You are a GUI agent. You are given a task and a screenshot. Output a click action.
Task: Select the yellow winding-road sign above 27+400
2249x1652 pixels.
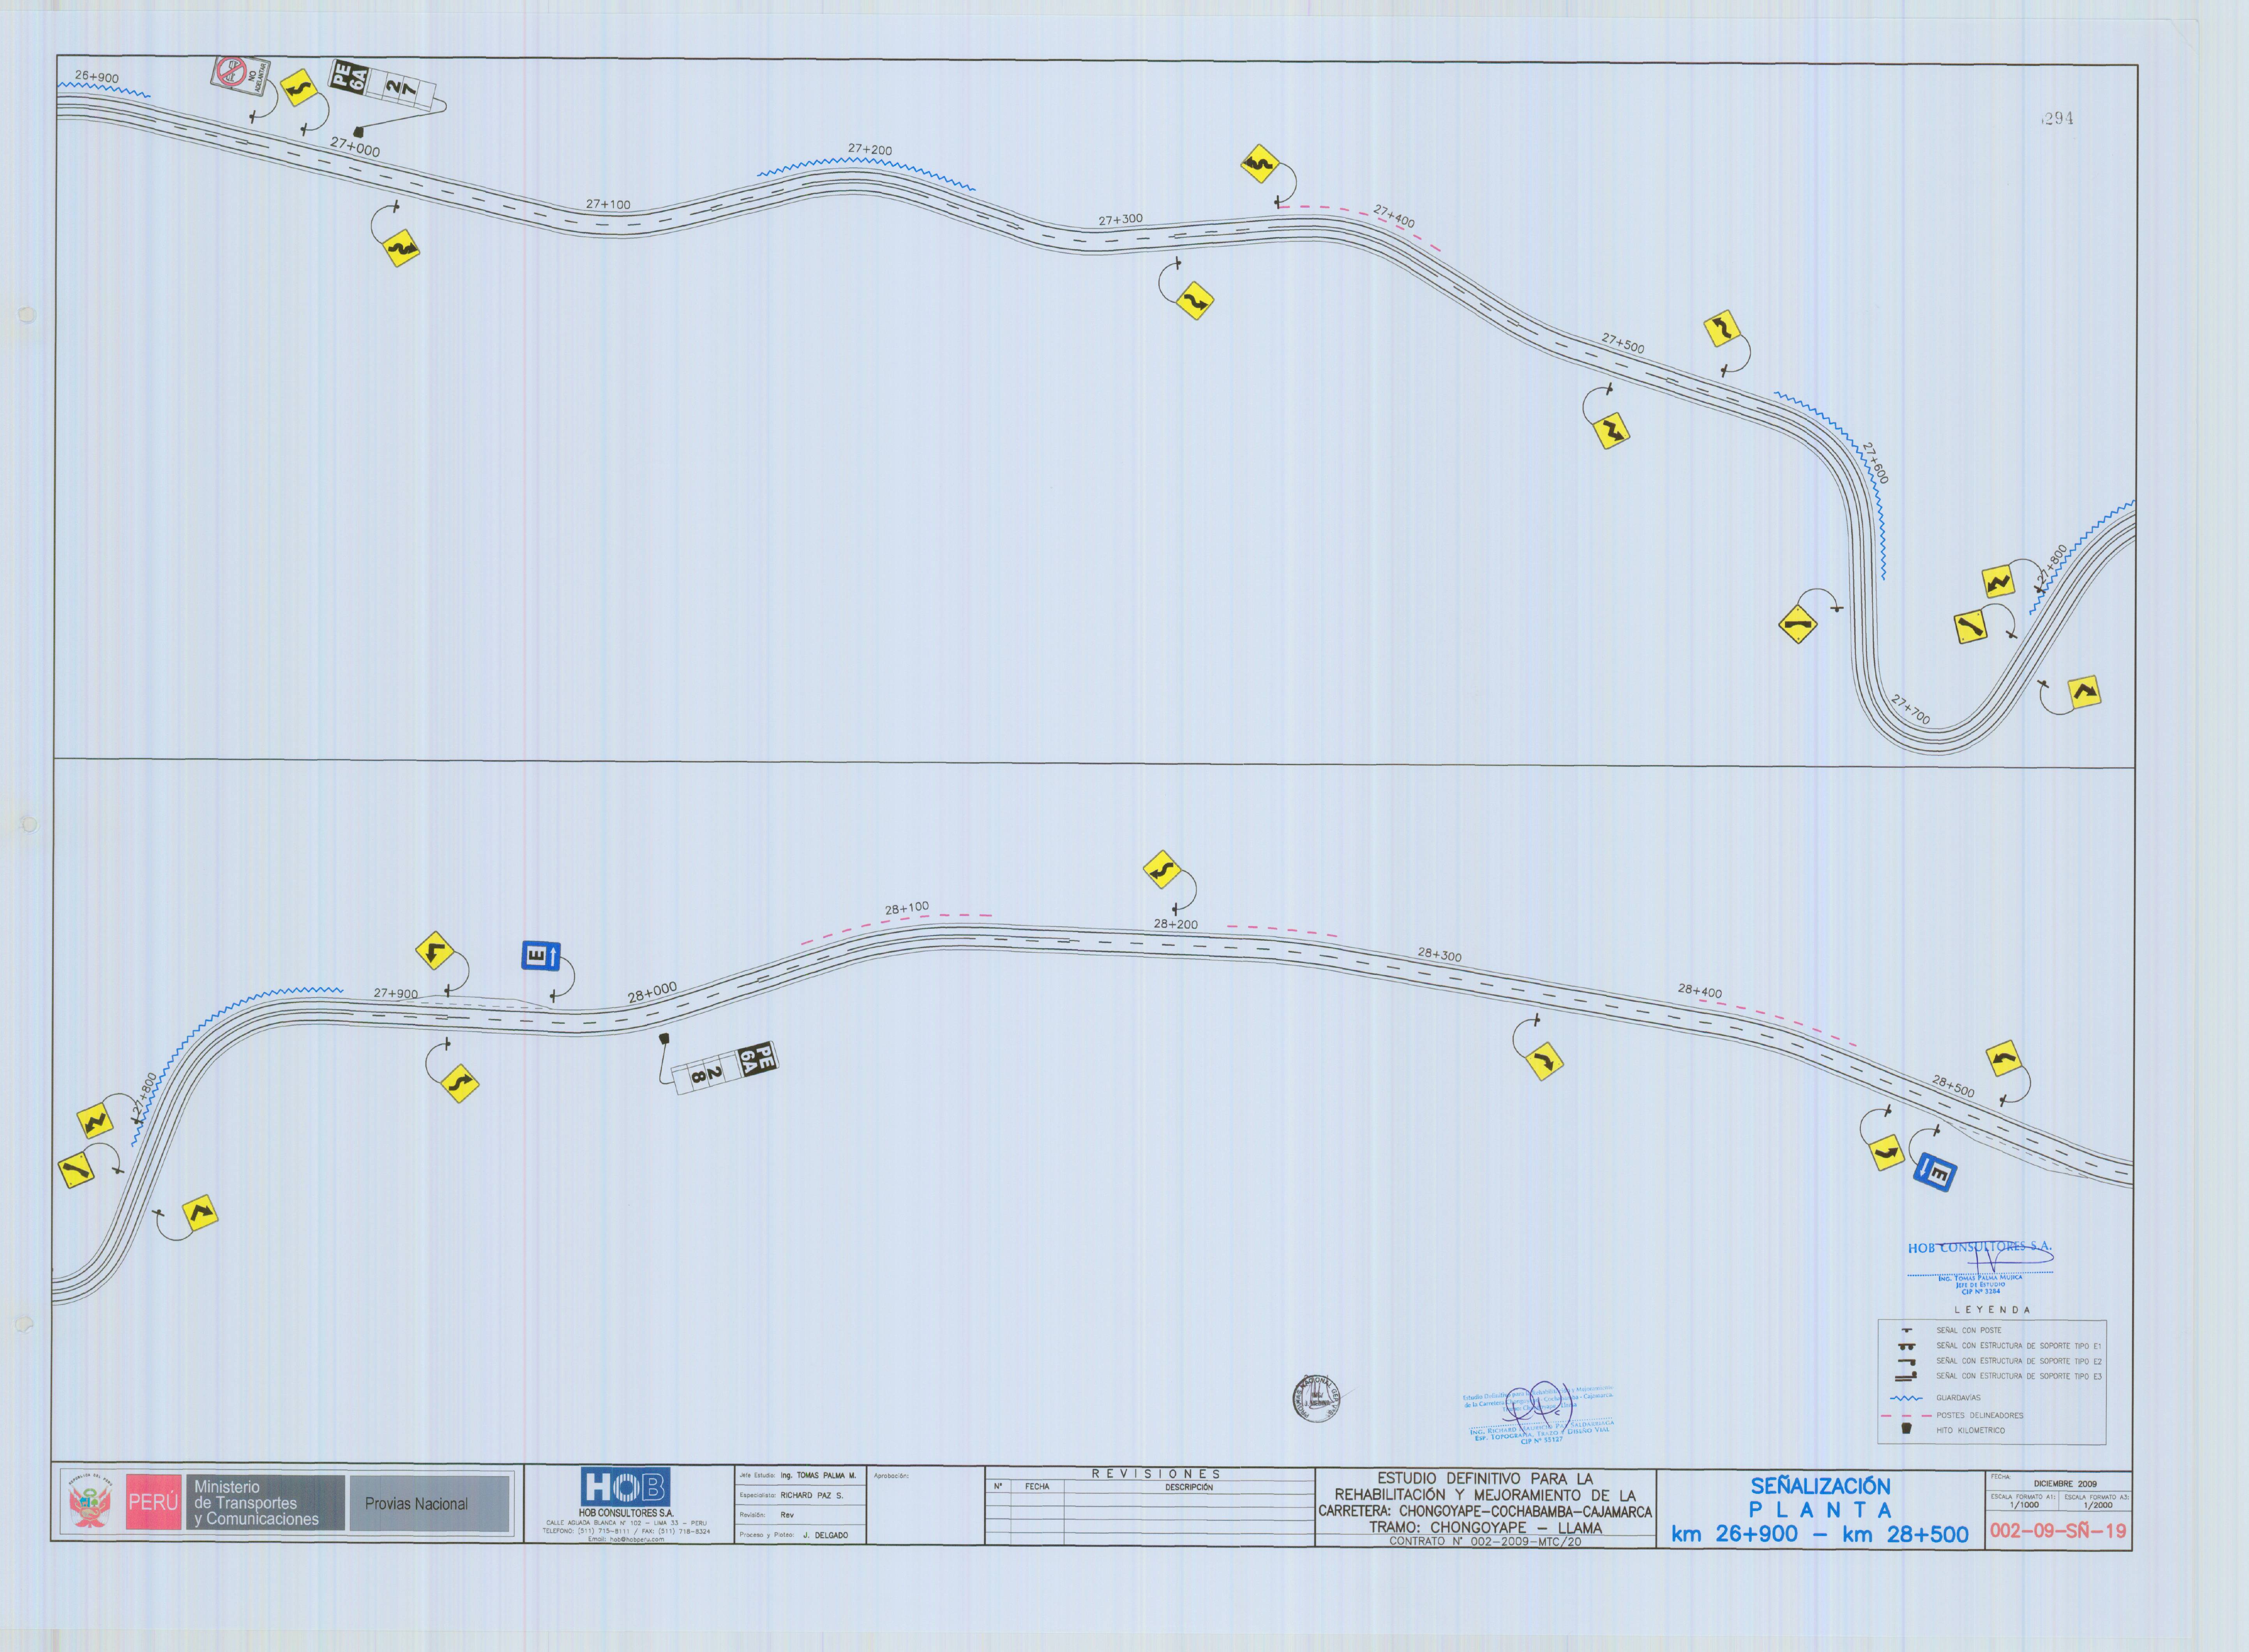click(x=1260, y=164)
